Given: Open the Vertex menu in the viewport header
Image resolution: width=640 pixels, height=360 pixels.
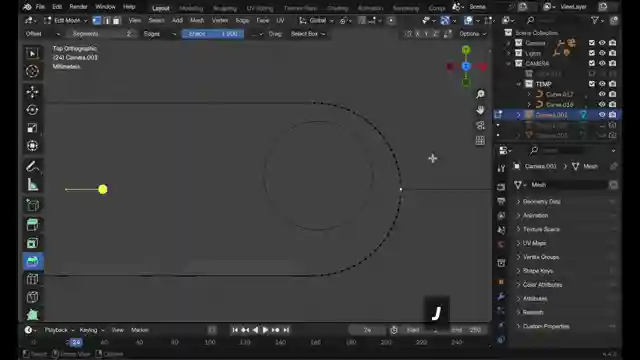Looking at the screenshot, I should point(220,20).
